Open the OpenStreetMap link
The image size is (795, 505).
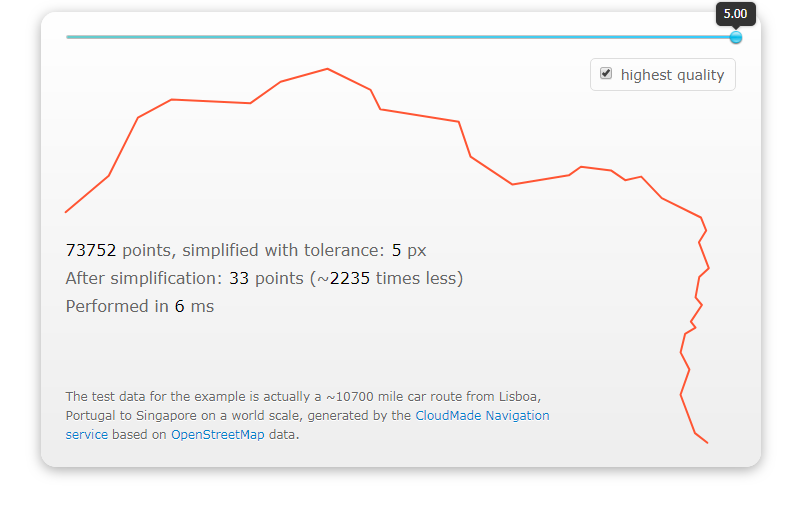tap(218, 435)
